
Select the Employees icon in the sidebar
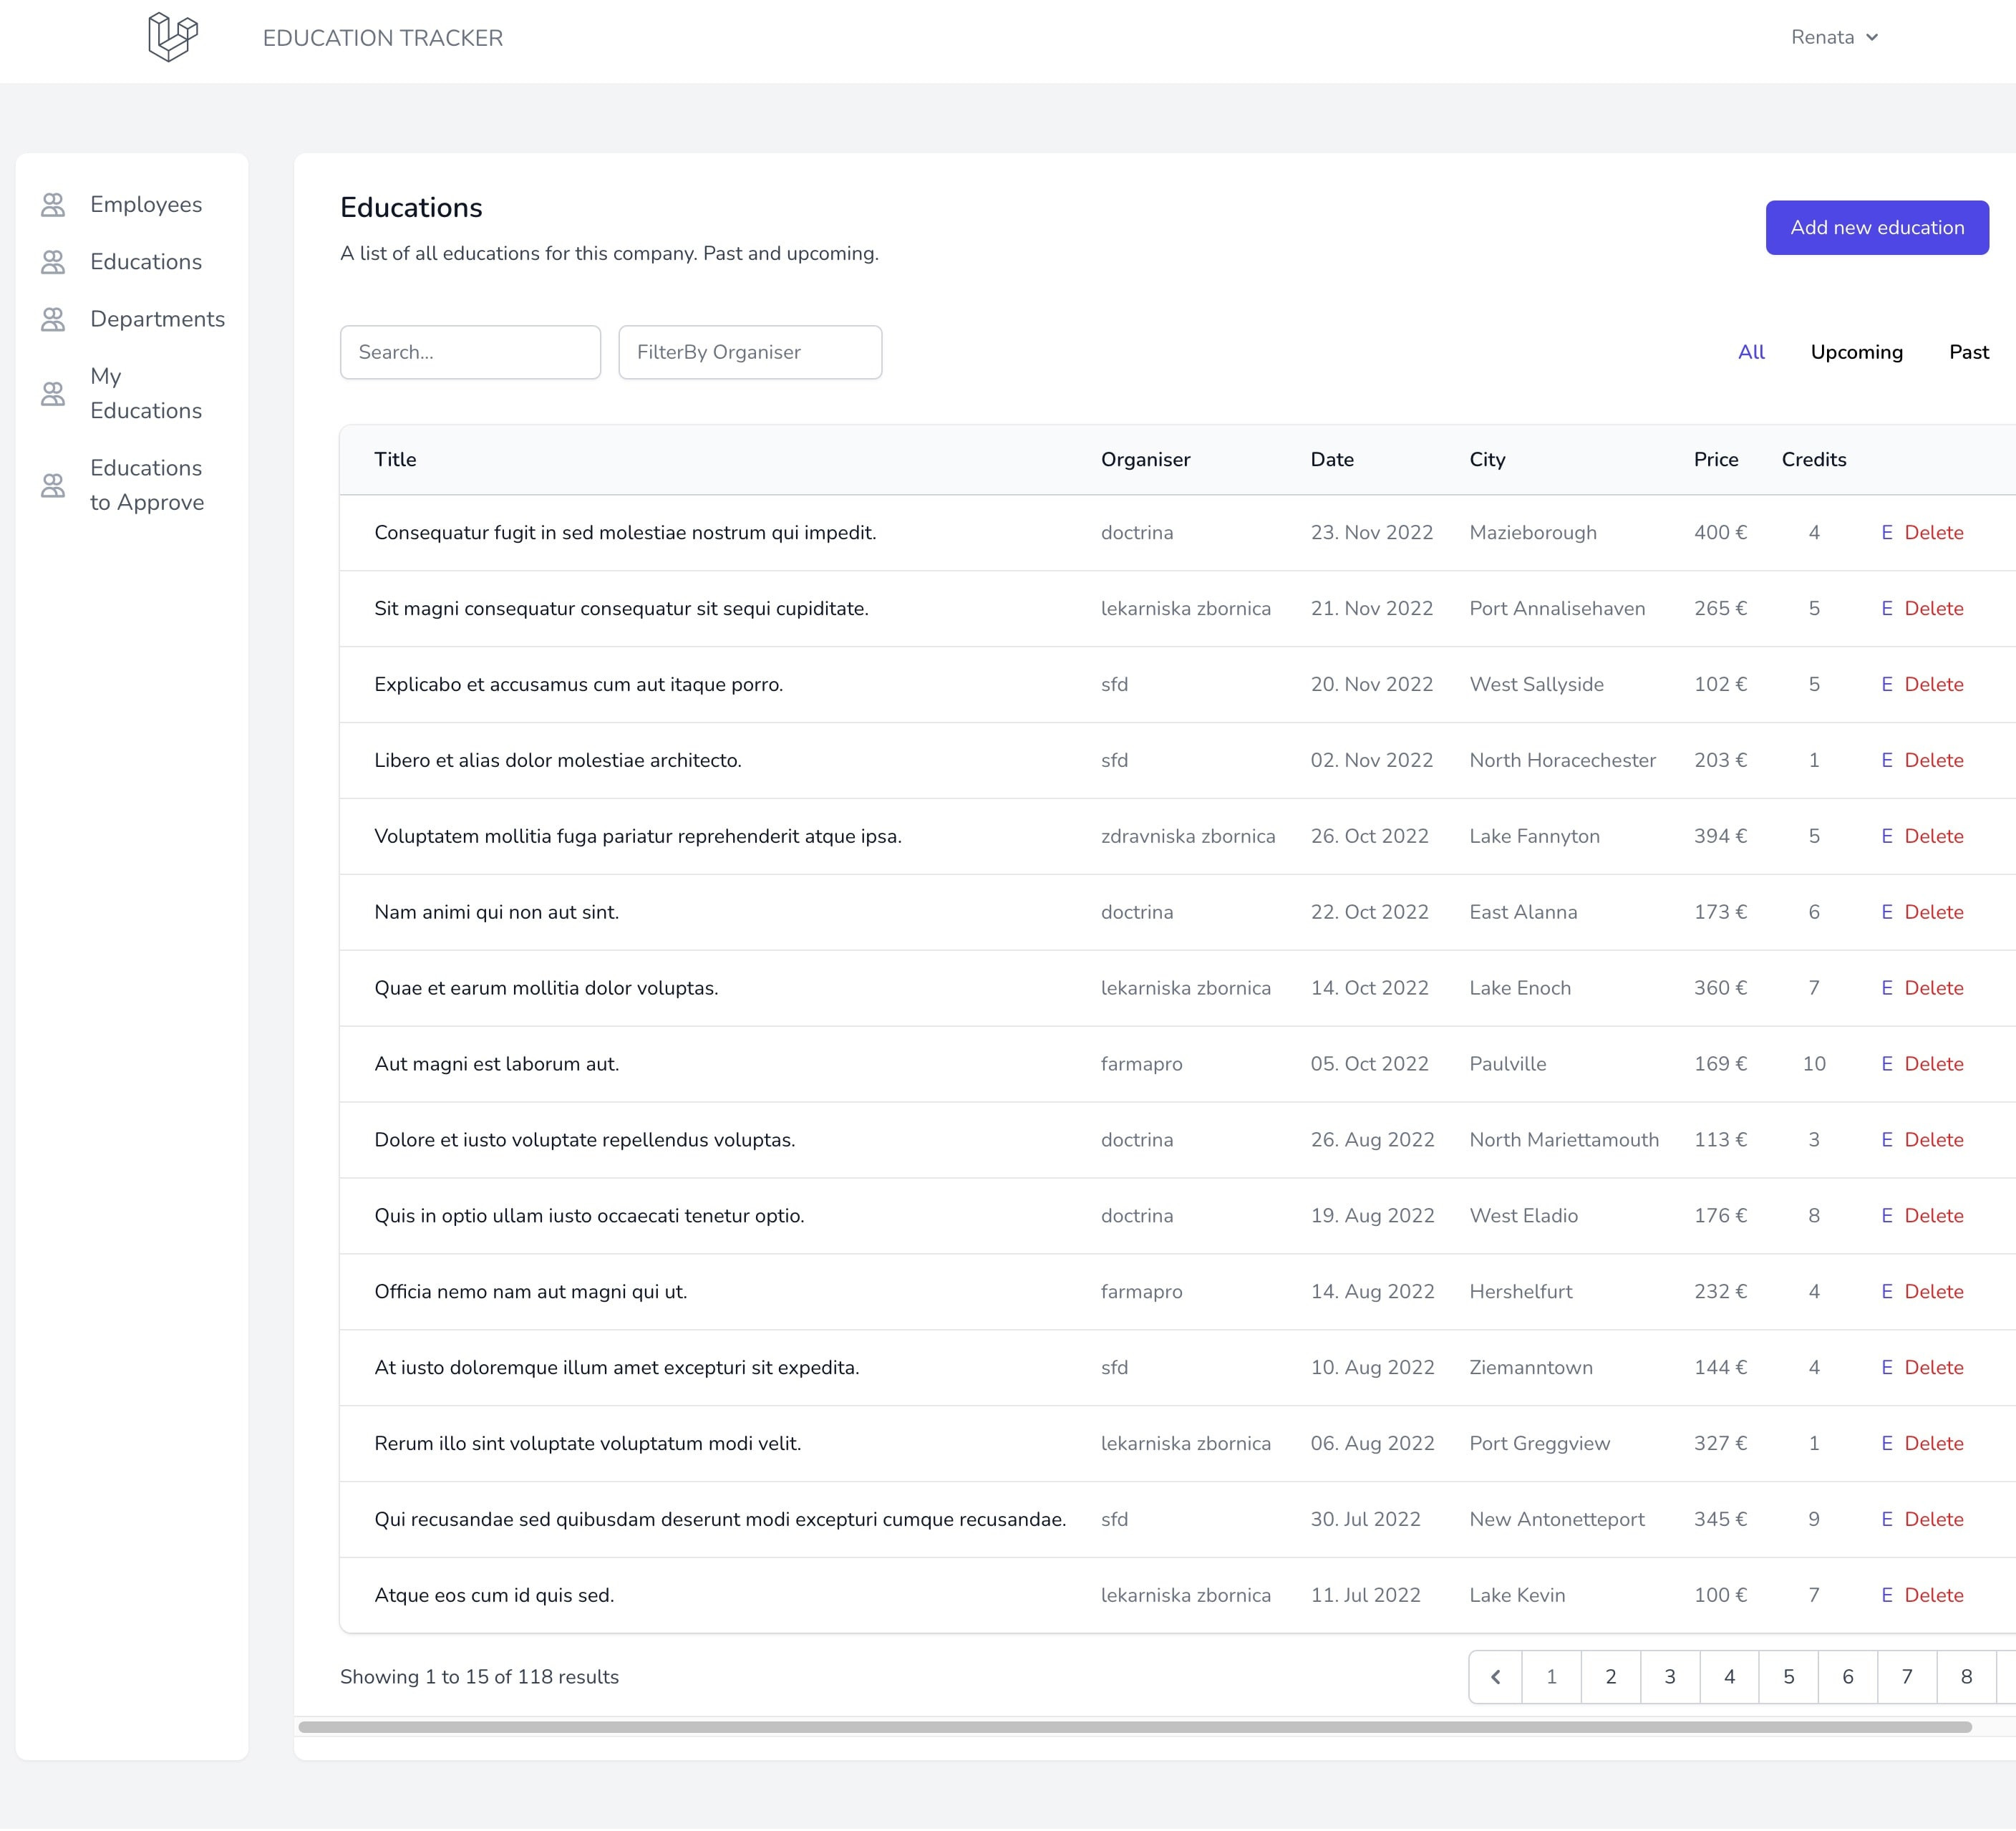[52, 203]
